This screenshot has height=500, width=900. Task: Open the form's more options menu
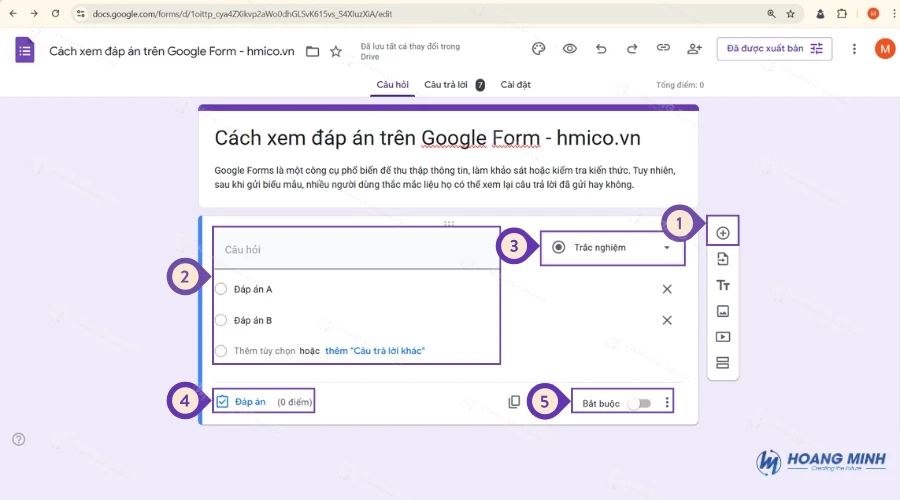pyautogui.click(x=854, y=49)
